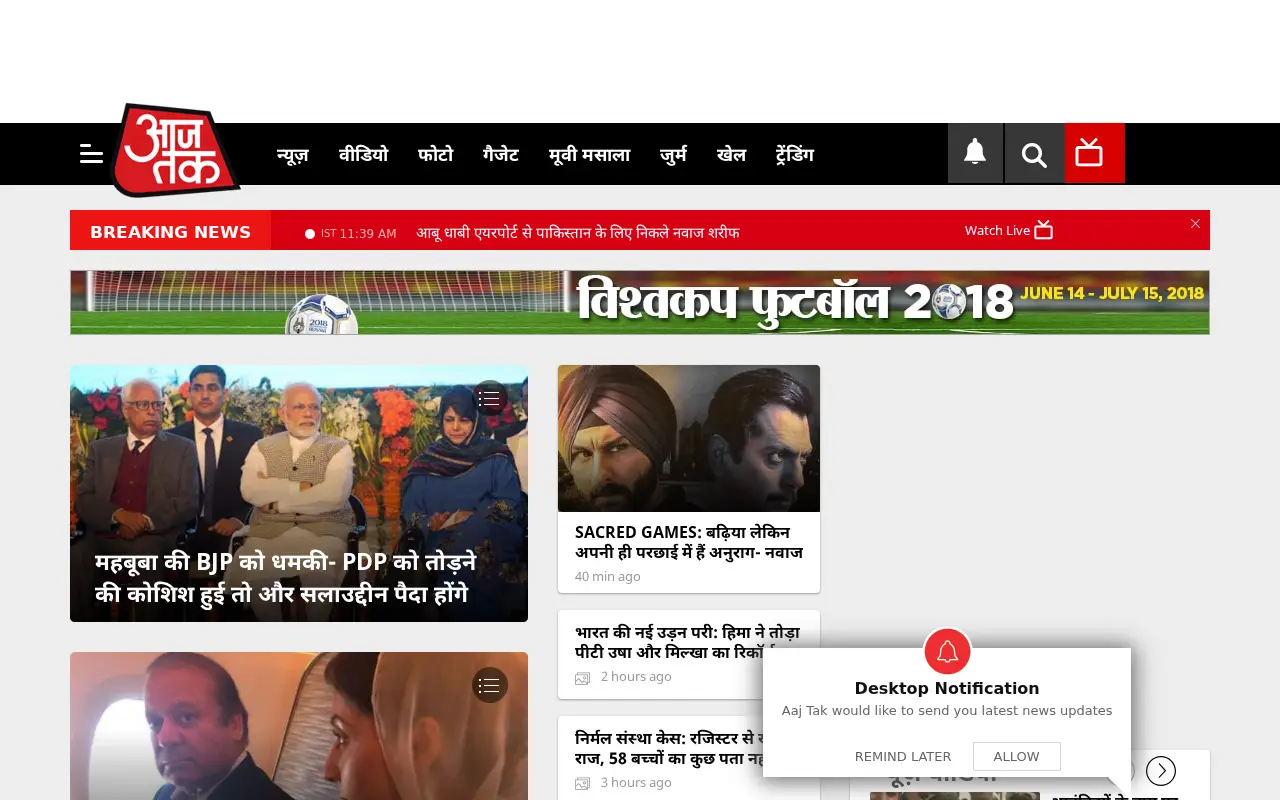Click red bell icon on notification popup

coord(947,652)
